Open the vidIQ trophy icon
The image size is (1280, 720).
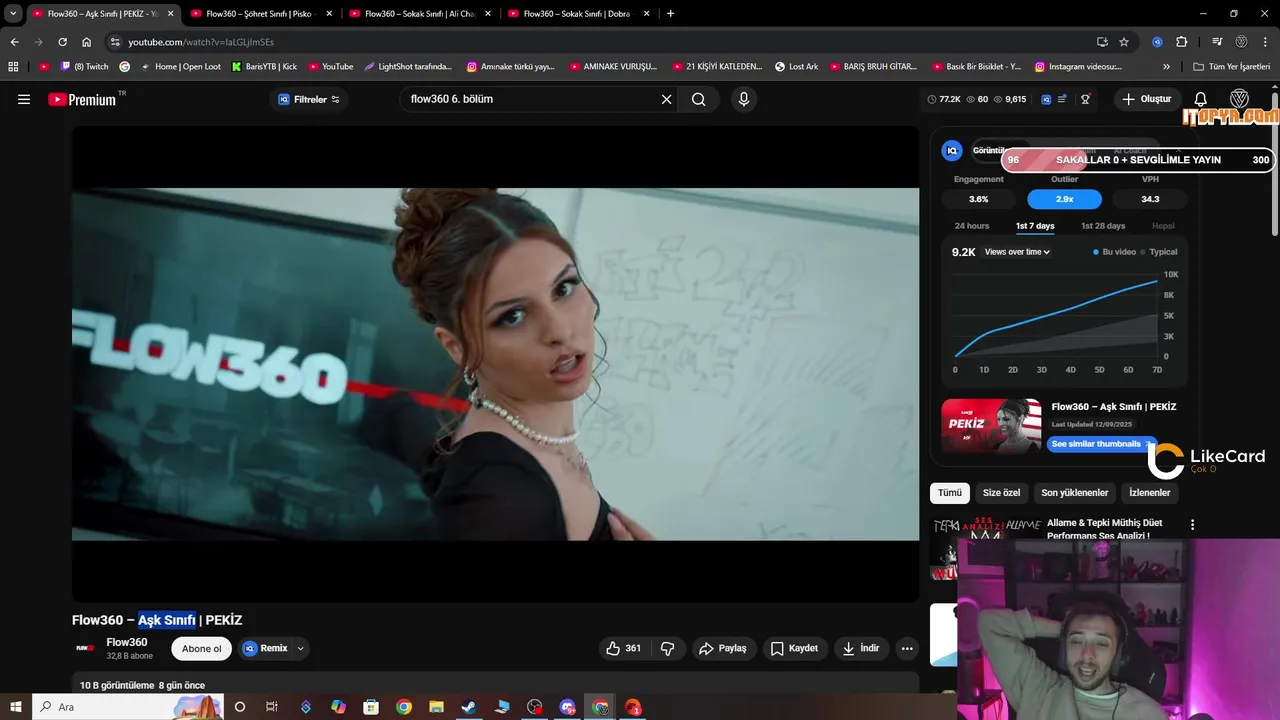click(1085, 99)
